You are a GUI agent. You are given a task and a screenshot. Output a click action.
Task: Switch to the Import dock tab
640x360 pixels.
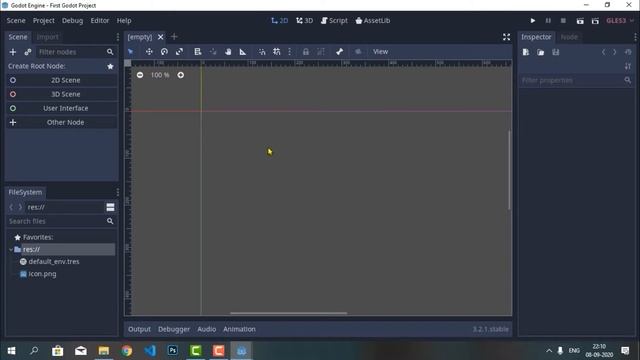[47, 37]
